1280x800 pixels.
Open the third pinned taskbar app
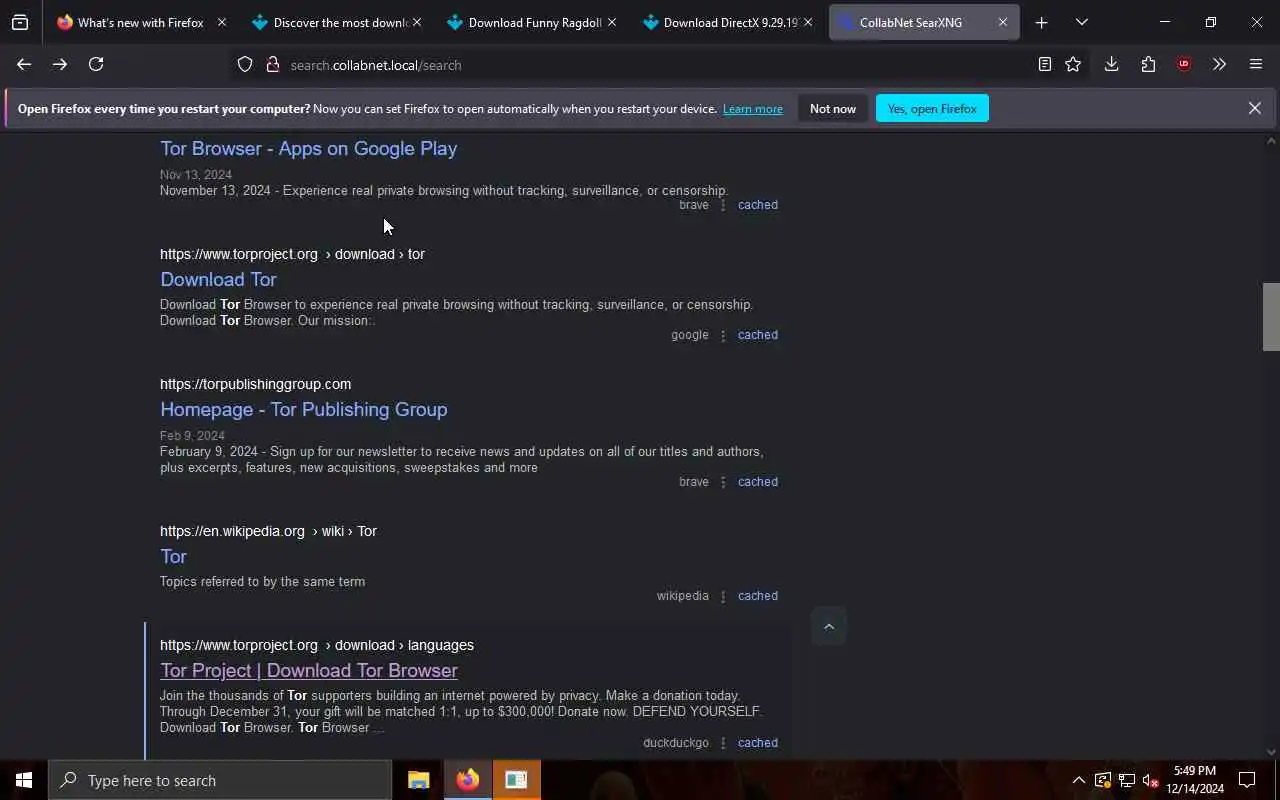coord(516,780)
